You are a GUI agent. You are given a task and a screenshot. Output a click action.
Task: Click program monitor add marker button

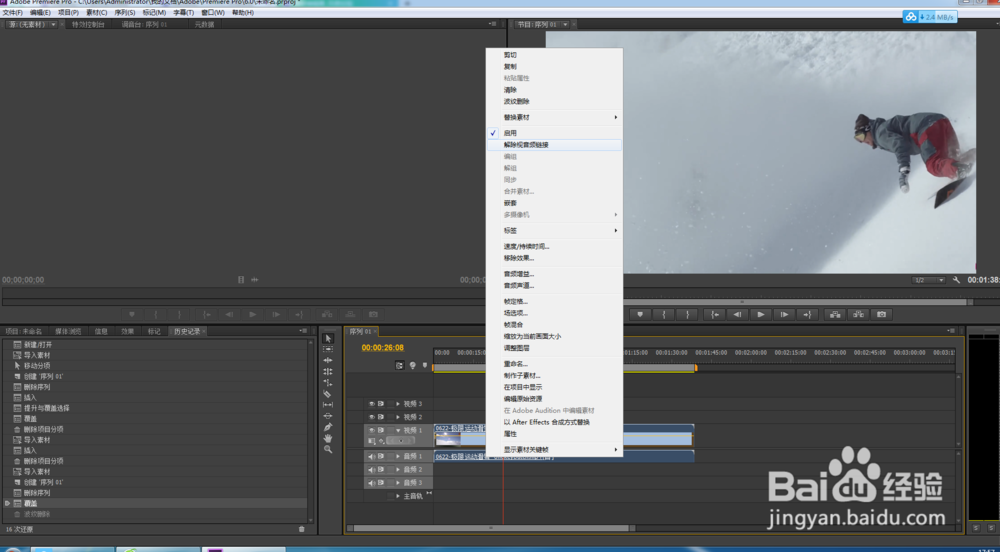[640, 314]
